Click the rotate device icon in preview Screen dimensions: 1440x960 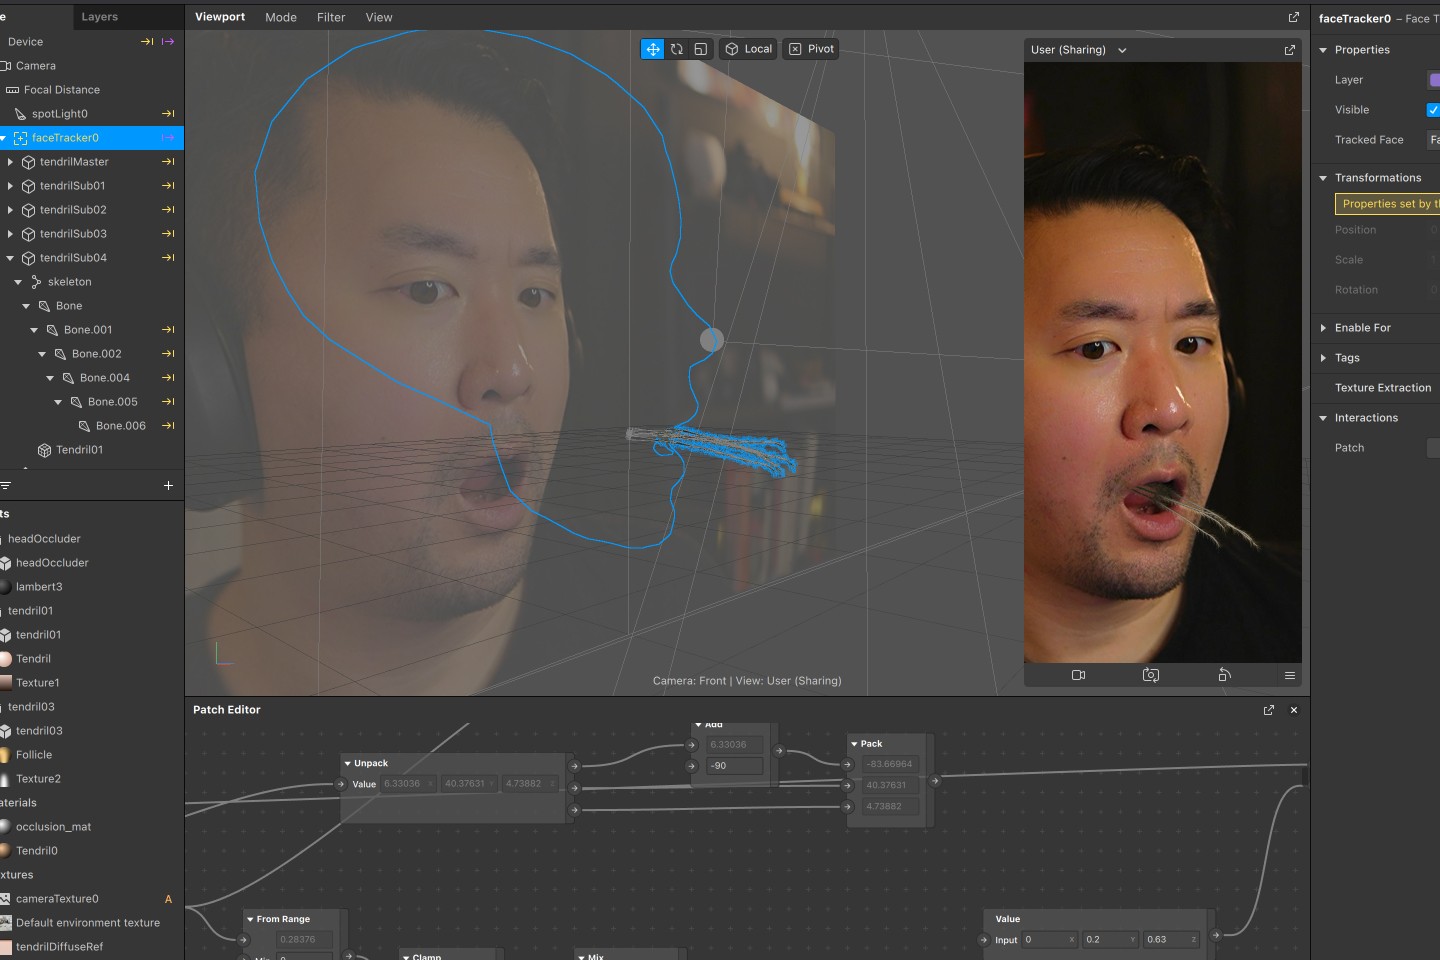[1224, 675]
